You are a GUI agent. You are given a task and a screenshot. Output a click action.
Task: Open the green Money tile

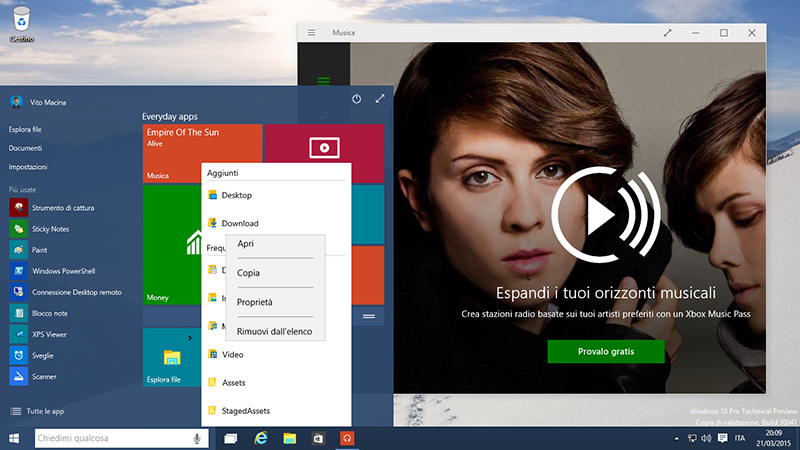[171, 245]
